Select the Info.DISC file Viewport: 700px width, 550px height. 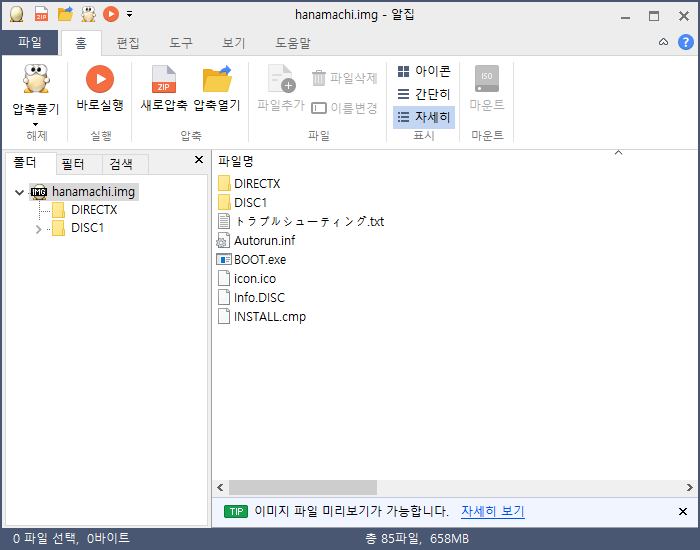pyautogui.click(x=251, y=298)
